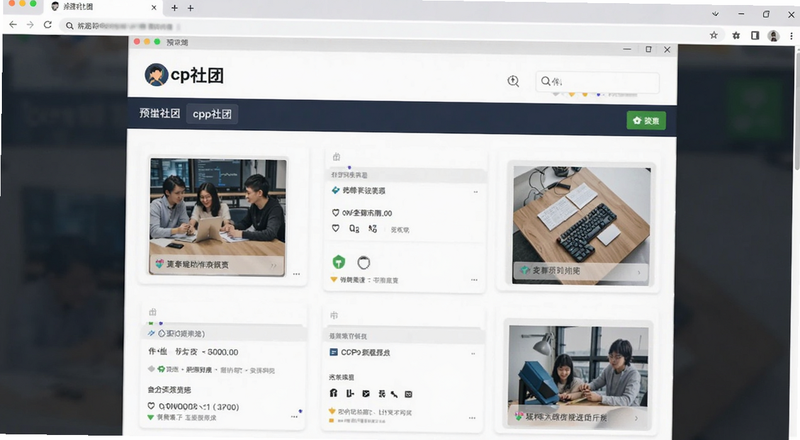Screen dimensions: 800x440
Task: Expand the yellow triangle row in the top middle card
Action: tap(364, 280)
